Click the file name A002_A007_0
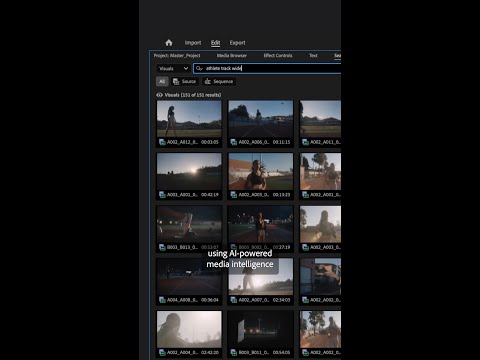This screenshot has width=480, height=360. 254,300
